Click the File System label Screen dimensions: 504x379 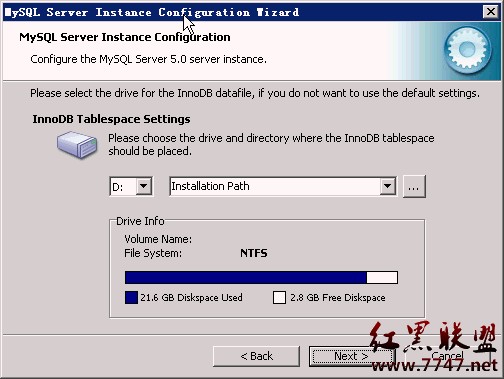point(153,253)
